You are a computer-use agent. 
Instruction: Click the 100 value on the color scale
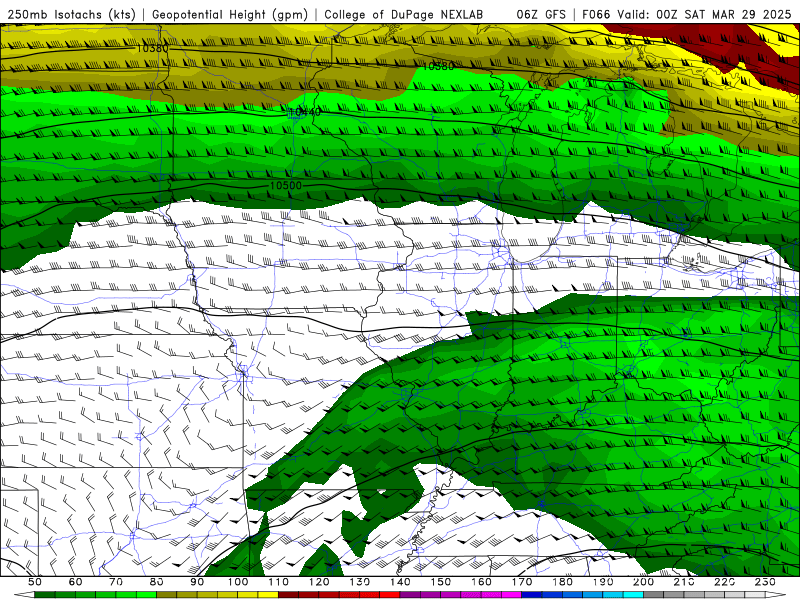tap(238, 582)
